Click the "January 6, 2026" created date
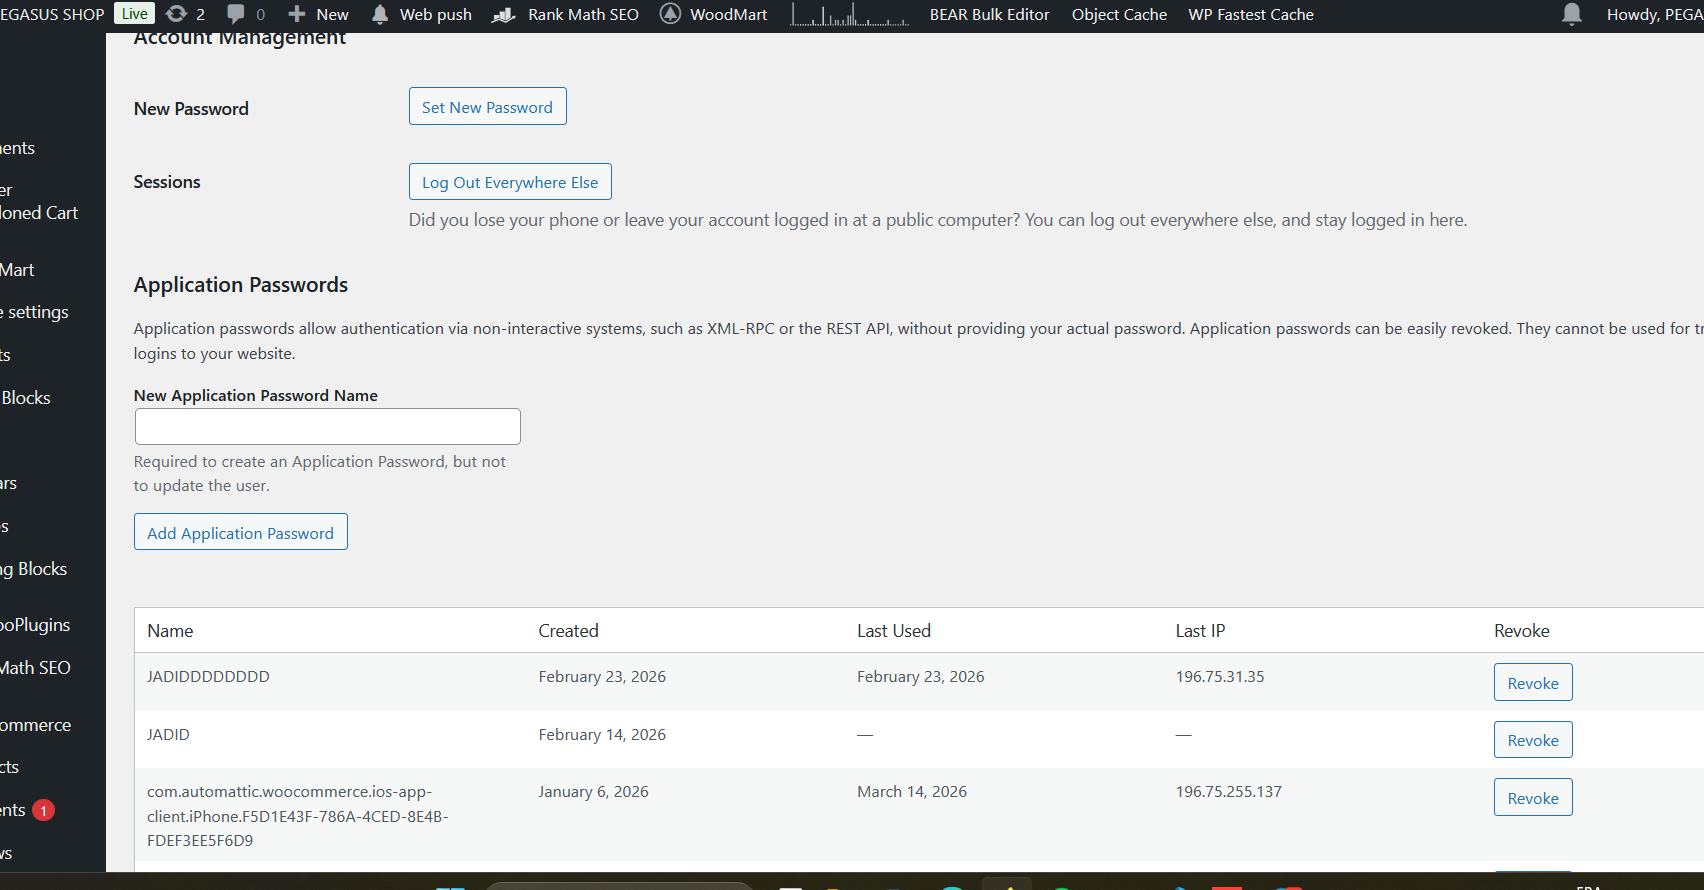1704x890 pixels. point(594,791)
